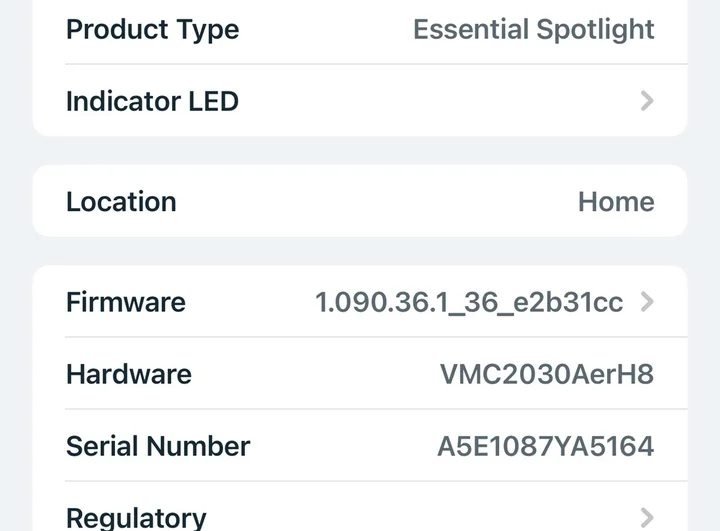The image size is (720, 531).
Task: Tap the Hardware label
Action: tap(129, 374)
